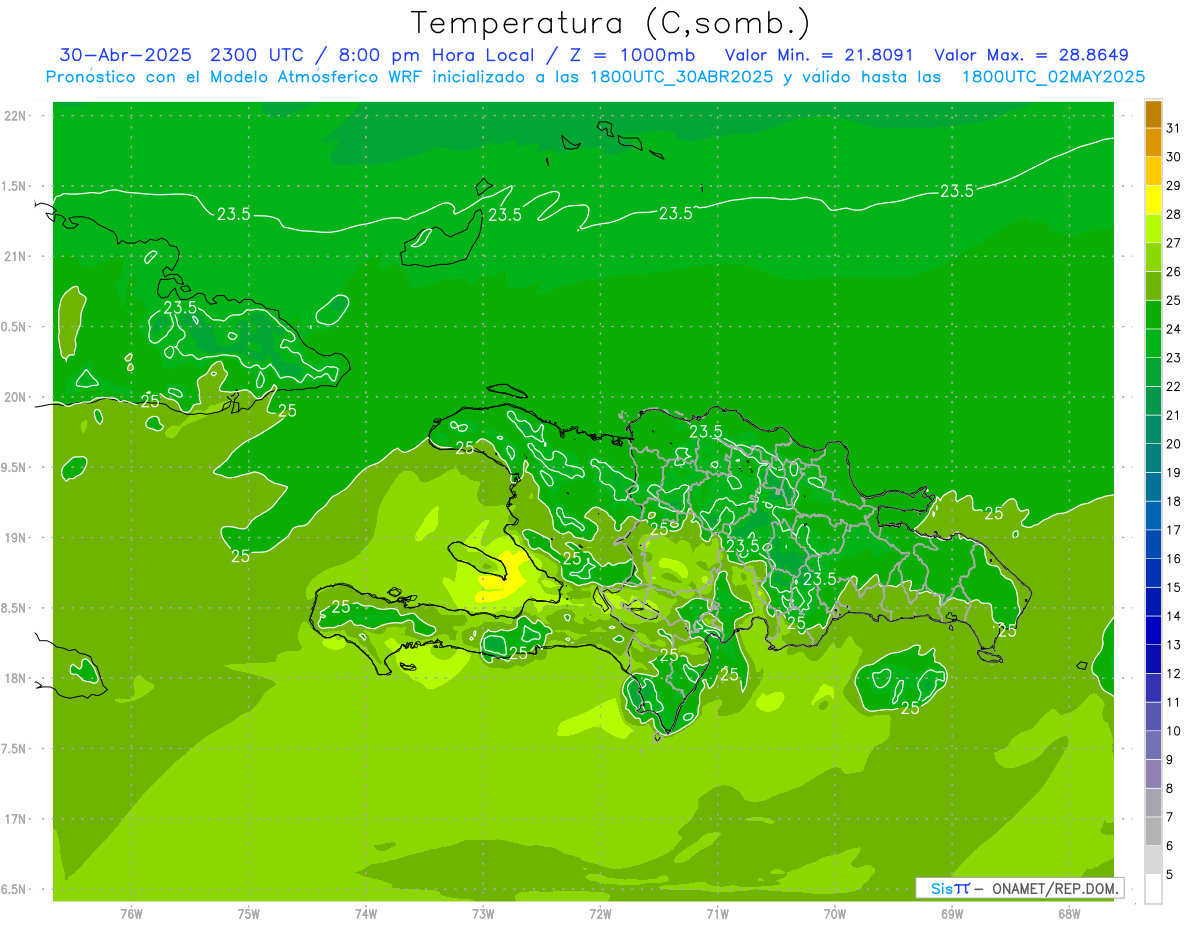The height and width of the screenshot is (927, 1200).
Task: Click the dark orange legend band above 31
Action: coord(1153,114)
